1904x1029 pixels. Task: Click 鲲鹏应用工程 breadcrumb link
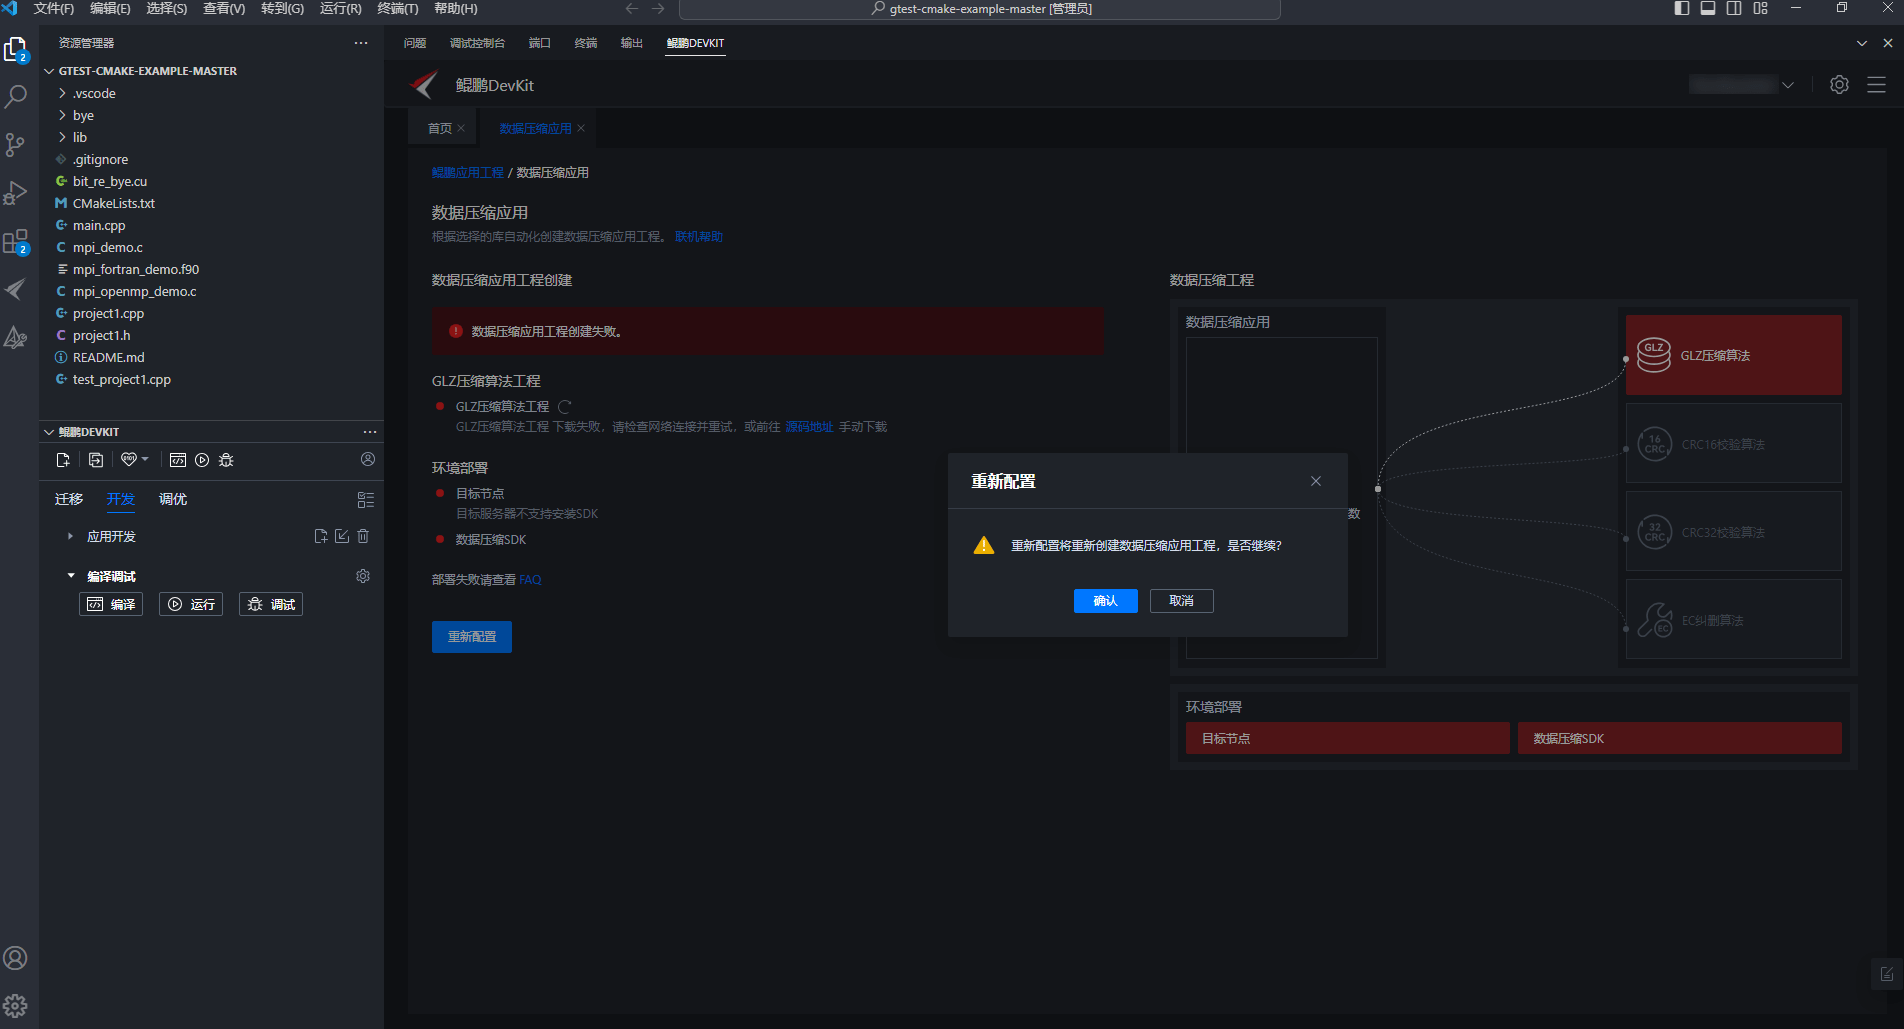click(x=468, y=173)
